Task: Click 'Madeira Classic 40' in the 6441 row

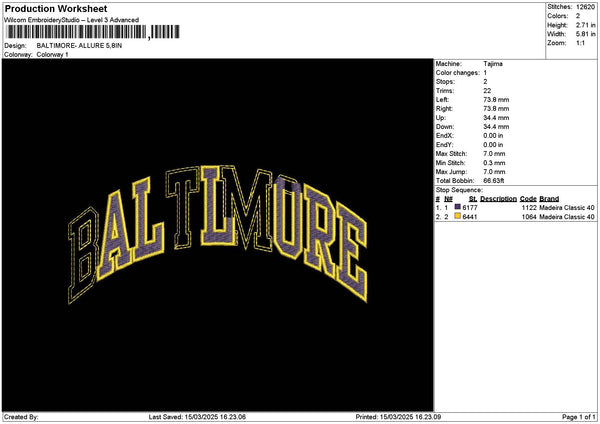Action: point(567,217)
